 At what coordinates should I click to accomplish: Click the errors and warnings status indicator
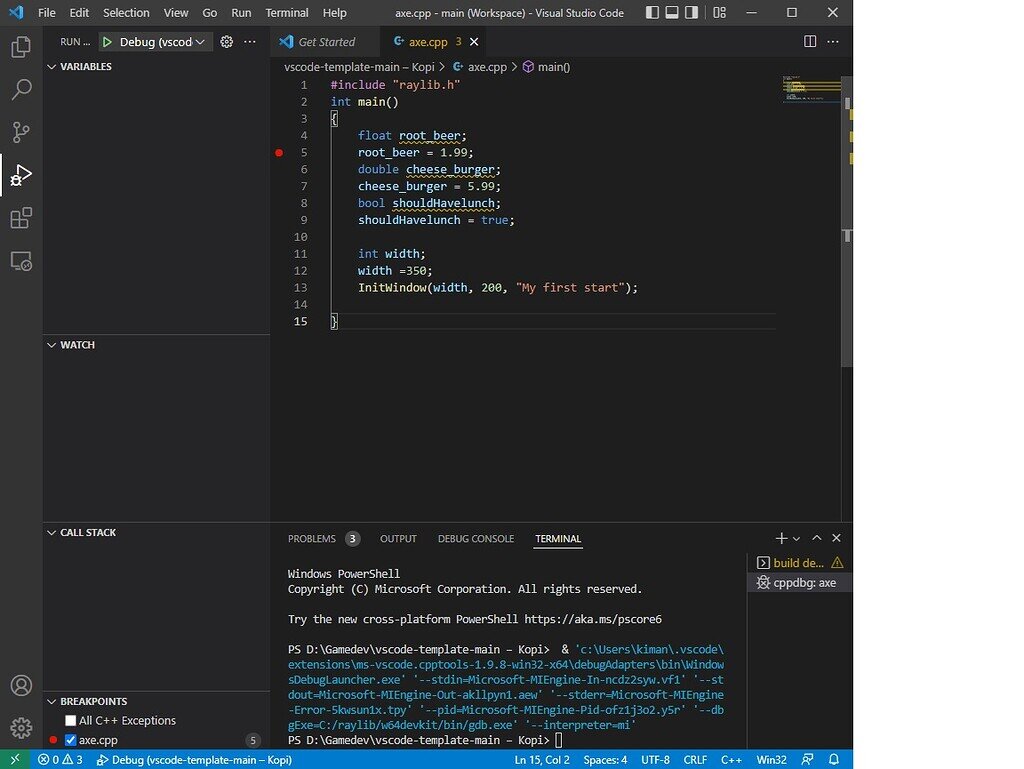point(58,759)
